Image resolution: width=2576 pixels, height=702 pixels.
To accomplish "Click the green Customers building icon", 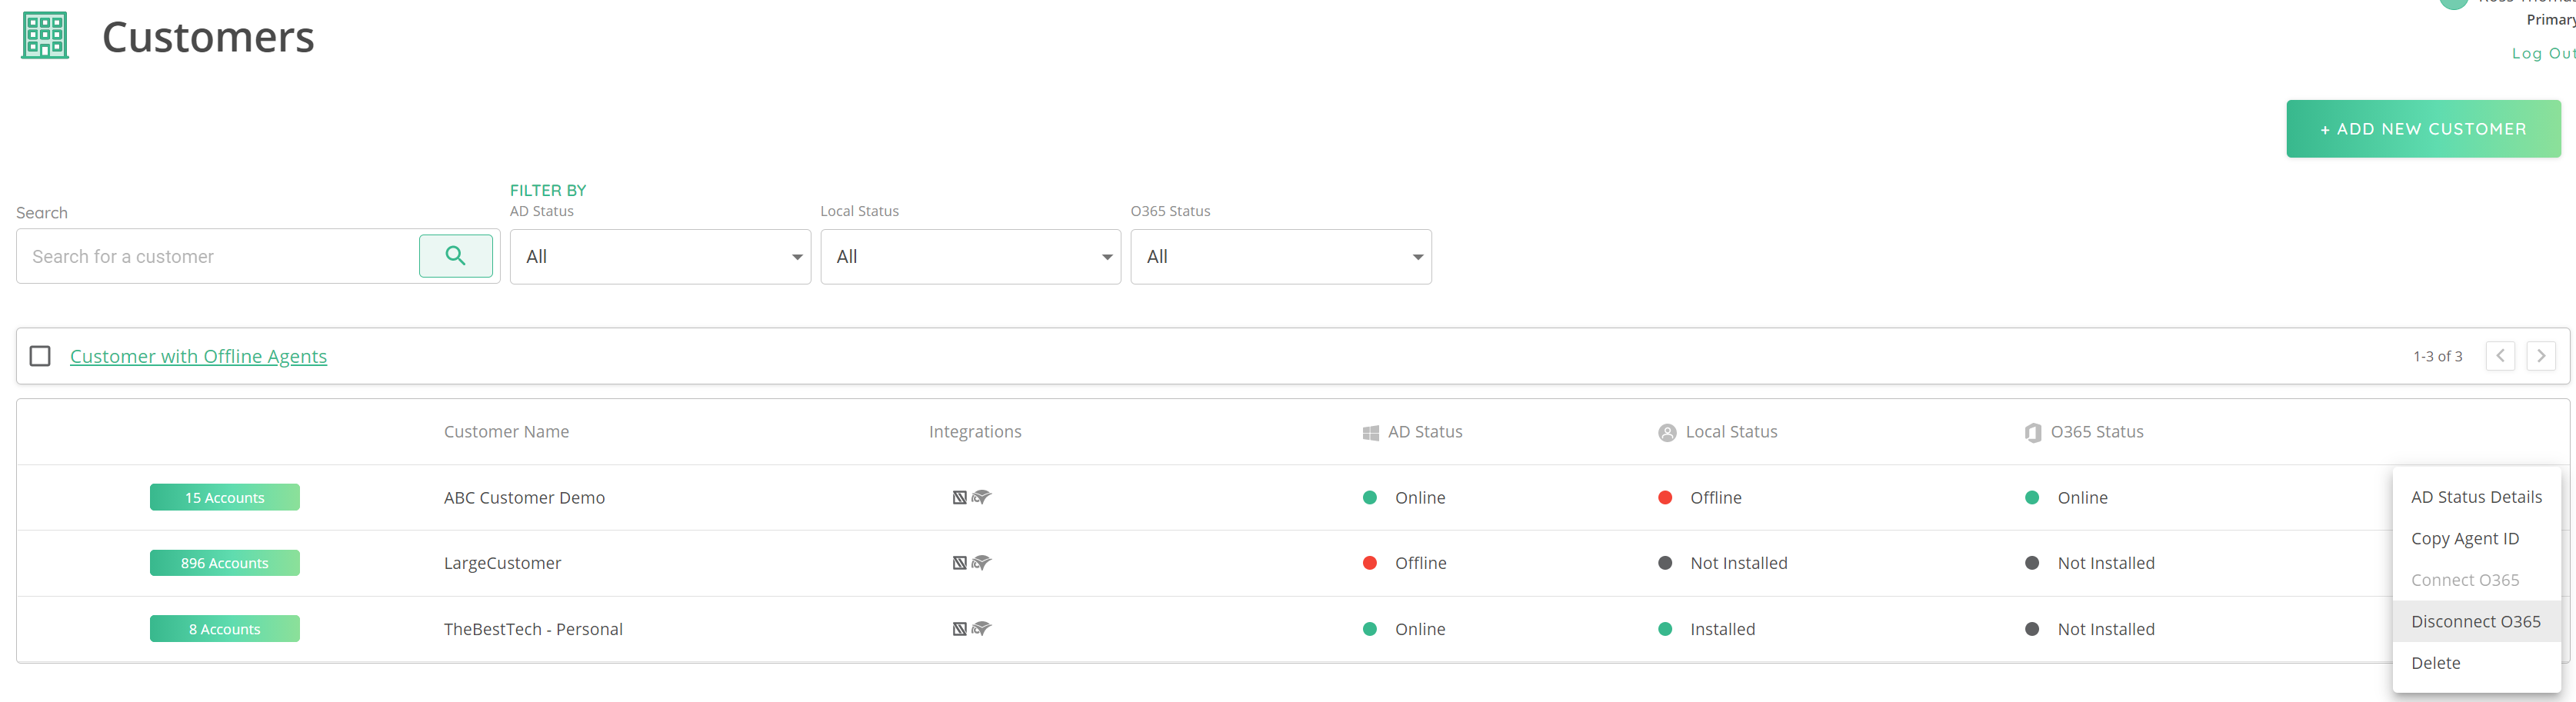I will tap(45, 36).
